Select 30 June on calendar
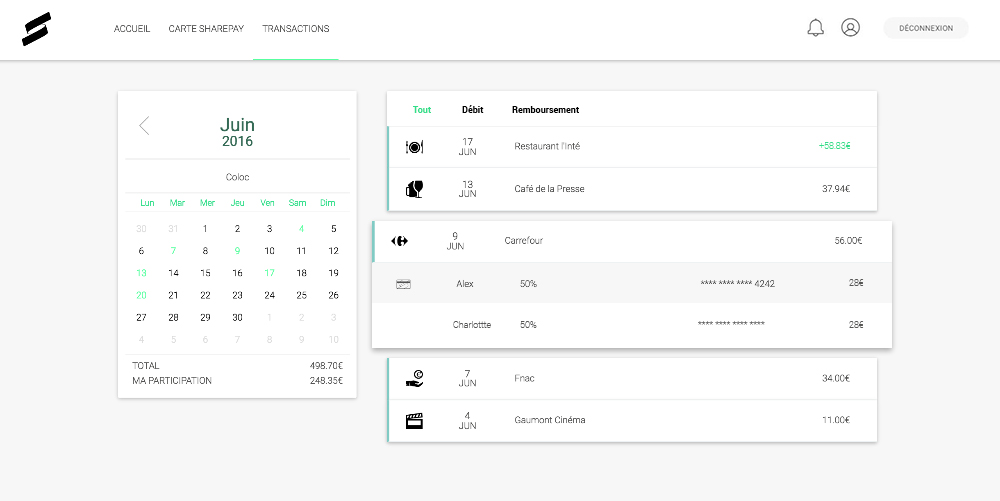1000x501 pixels. click(x=237, y=317)
